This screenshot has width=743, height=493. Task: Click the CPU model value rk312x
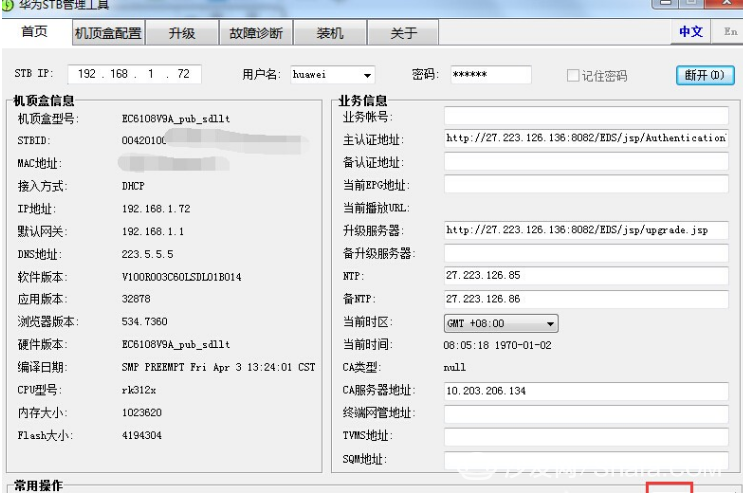(139, 390)
